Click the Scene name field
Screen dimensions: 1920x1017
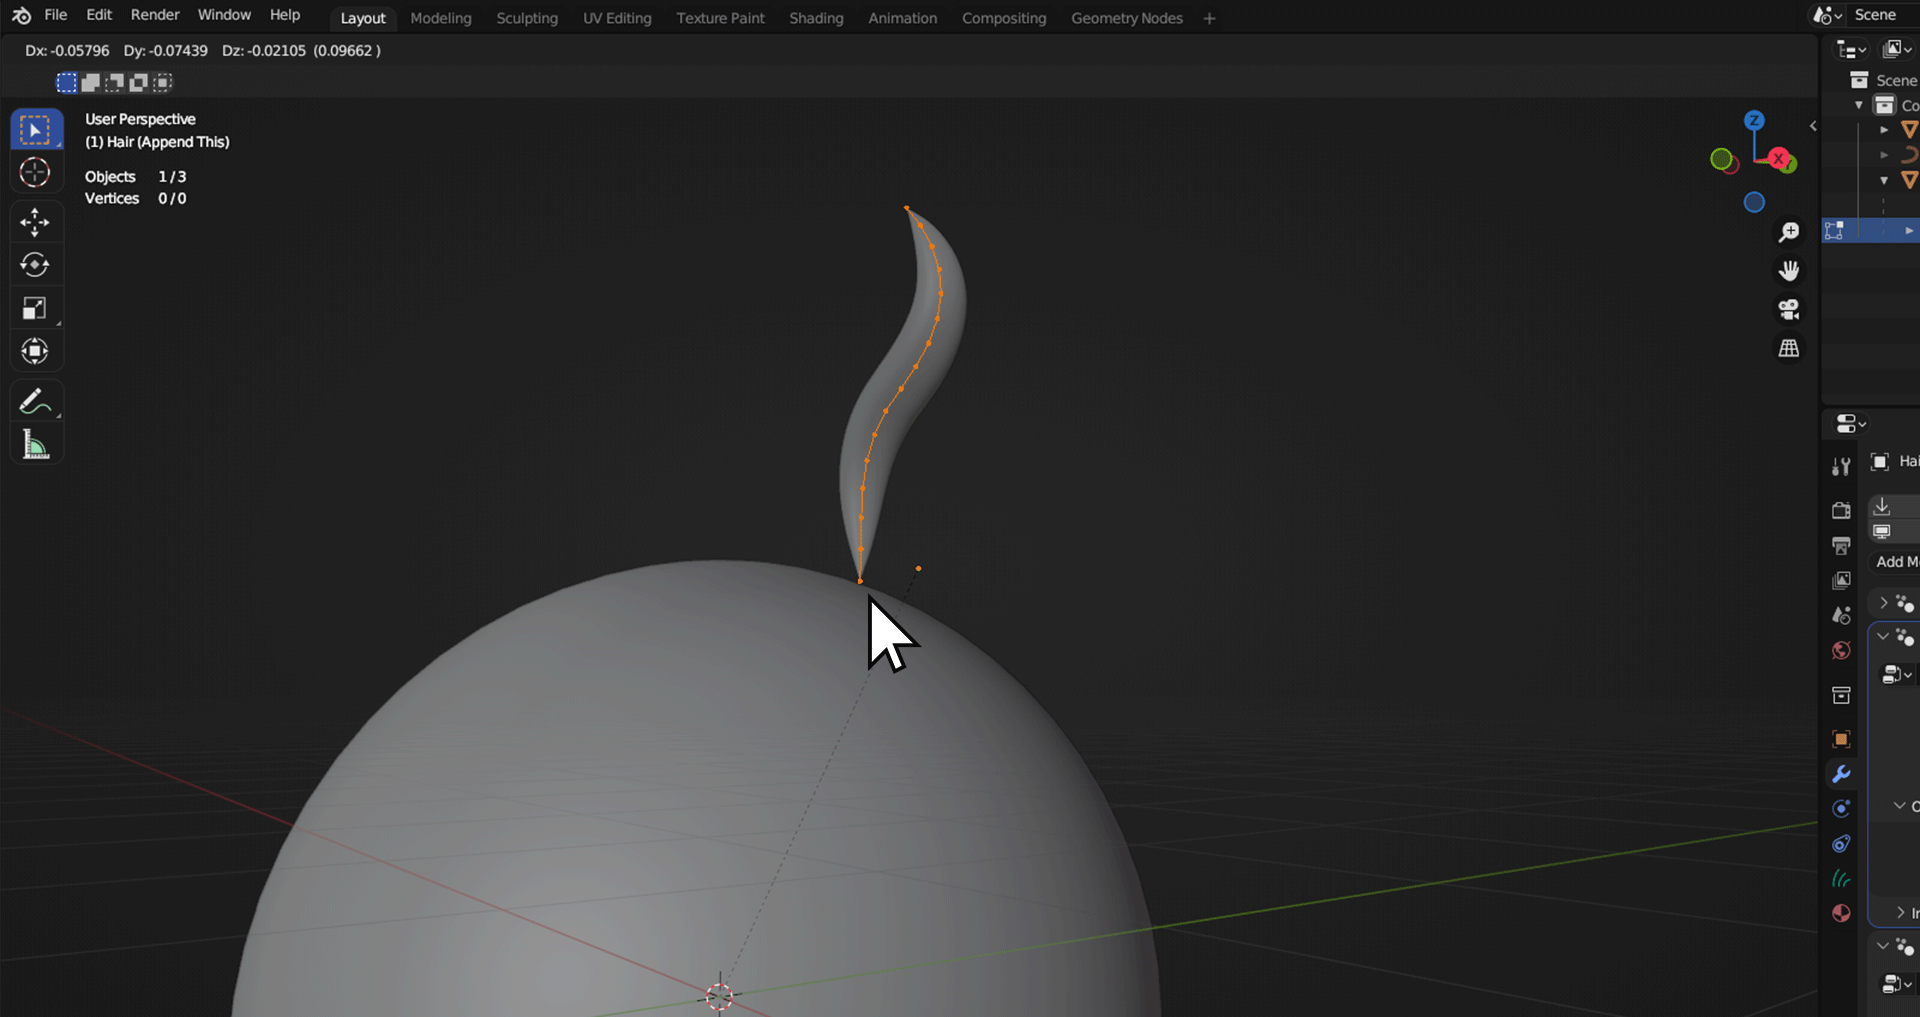click(x=1885, y=15)
